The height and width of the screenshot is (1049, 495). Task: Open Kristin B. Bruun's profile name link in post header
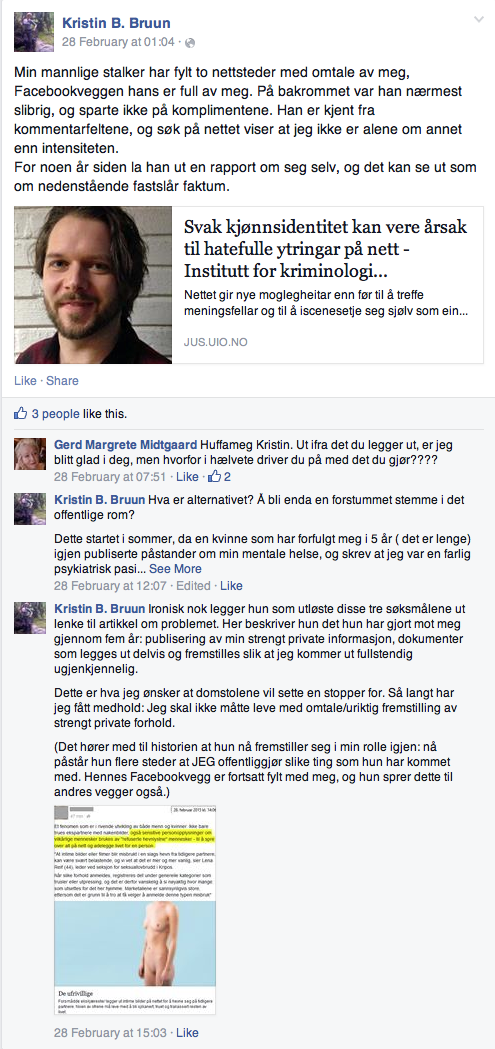click(x=116, y=23)
